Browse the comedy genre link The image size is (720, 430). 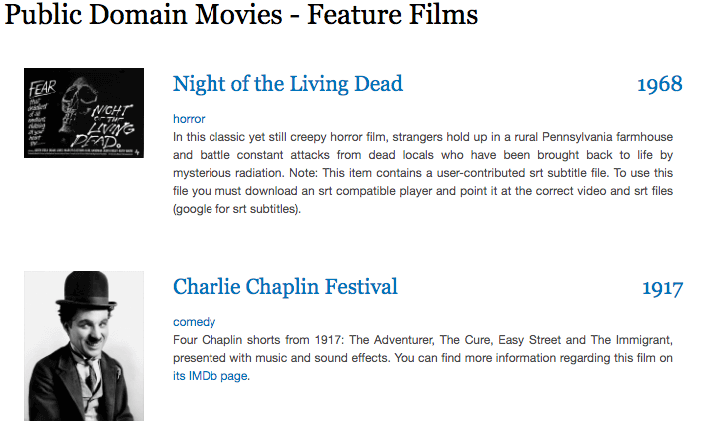click(194, 322)
